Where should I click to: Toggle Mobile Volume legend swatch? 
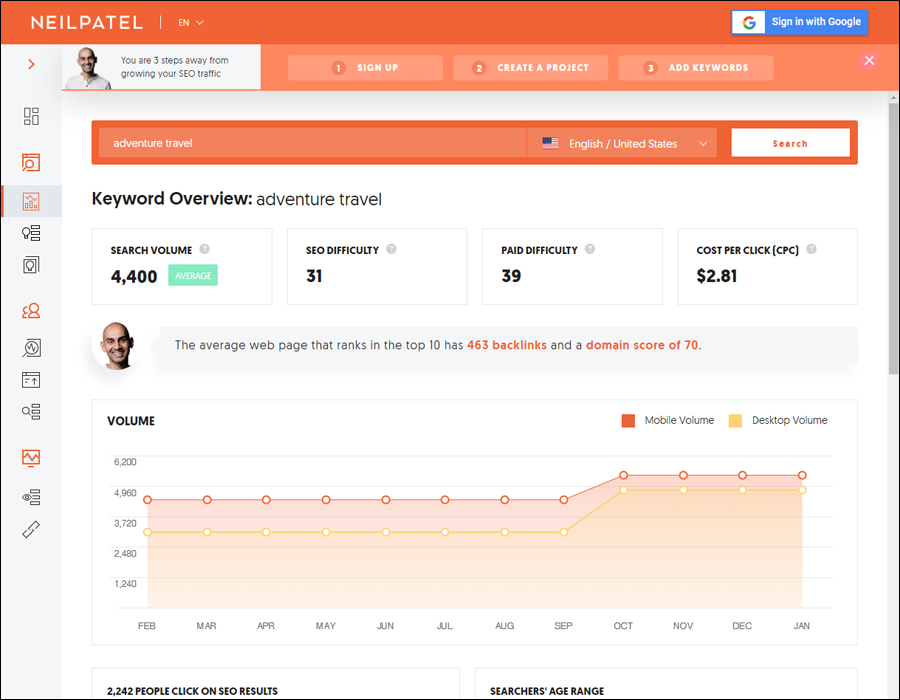629,421
